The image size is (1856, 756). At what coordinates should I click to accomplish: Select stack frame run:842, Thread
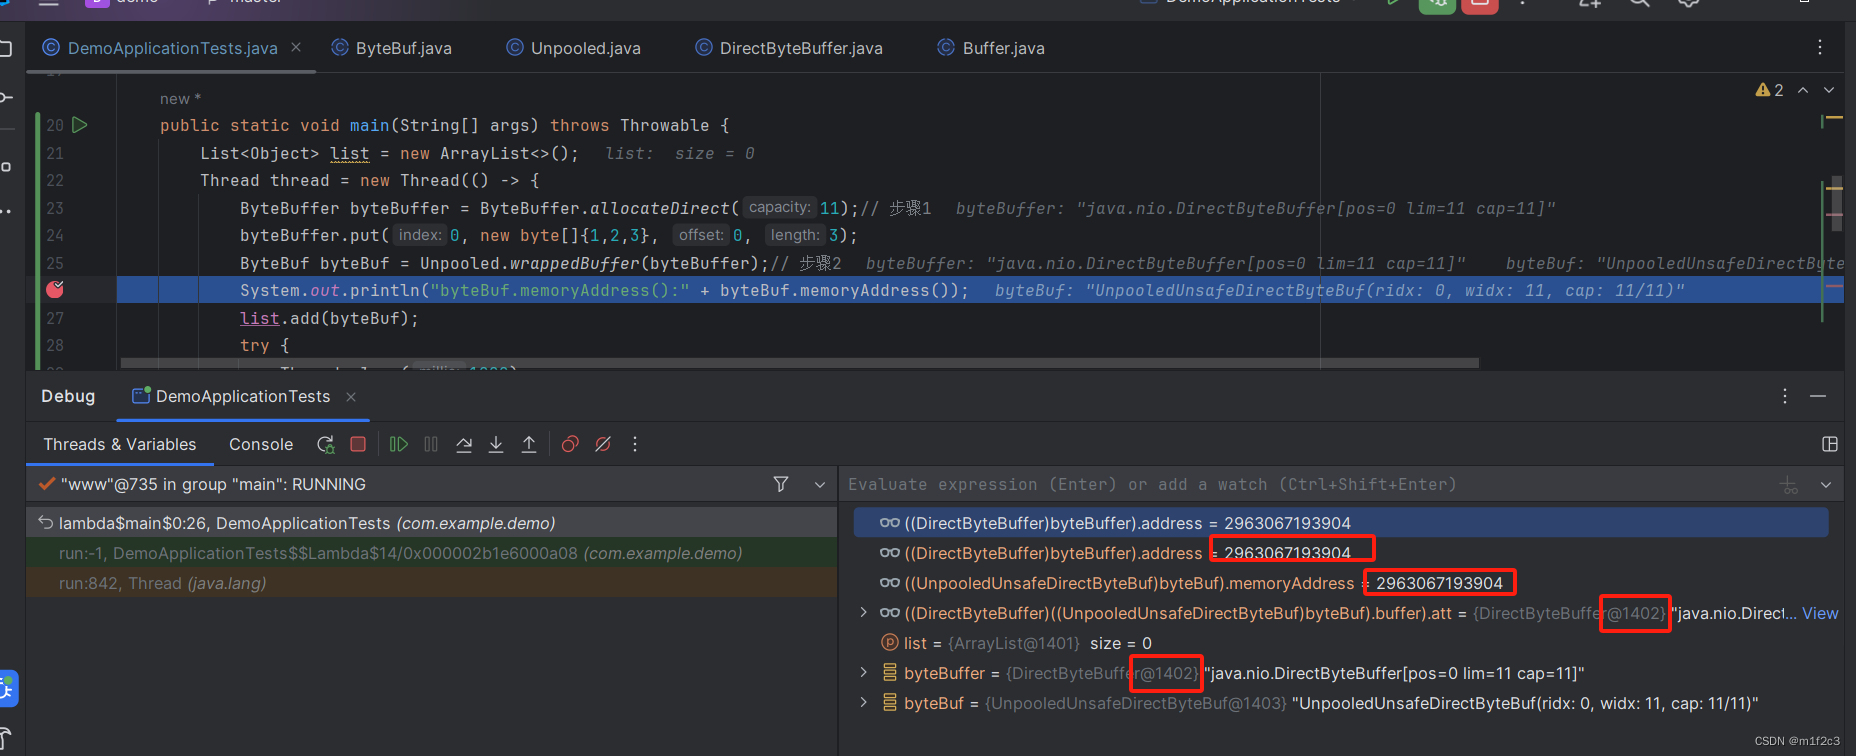tap(431, 583)
